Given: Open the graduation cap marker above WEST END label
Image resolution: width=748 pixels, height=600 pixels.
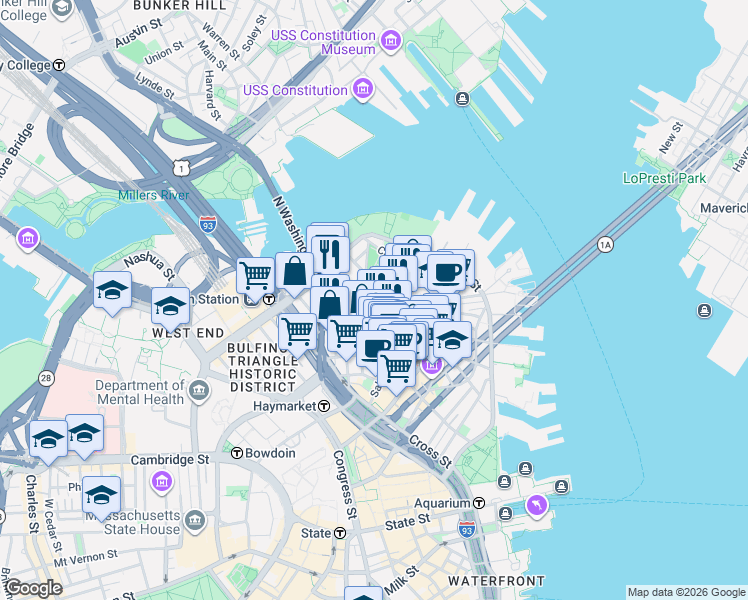Looking at the screenshot, I should (170, 309).
